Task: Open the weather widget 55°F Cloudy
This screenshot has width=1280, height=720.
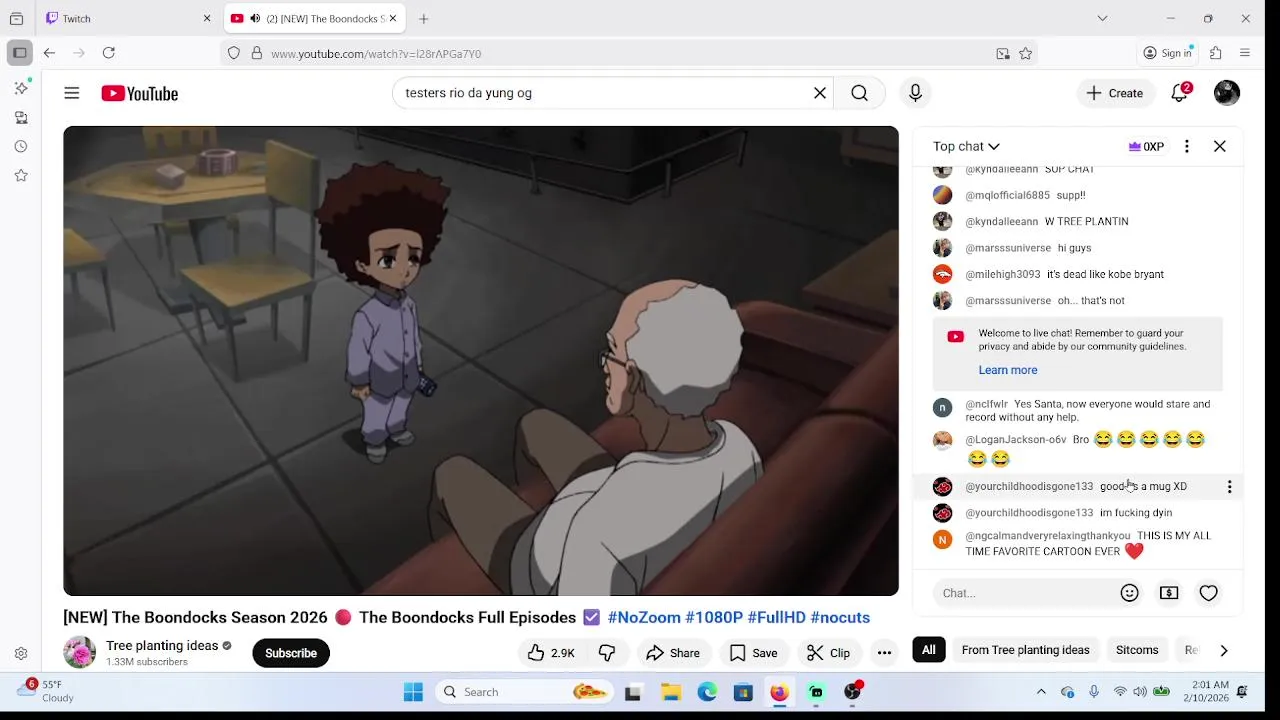Action: tap(46, 691)
